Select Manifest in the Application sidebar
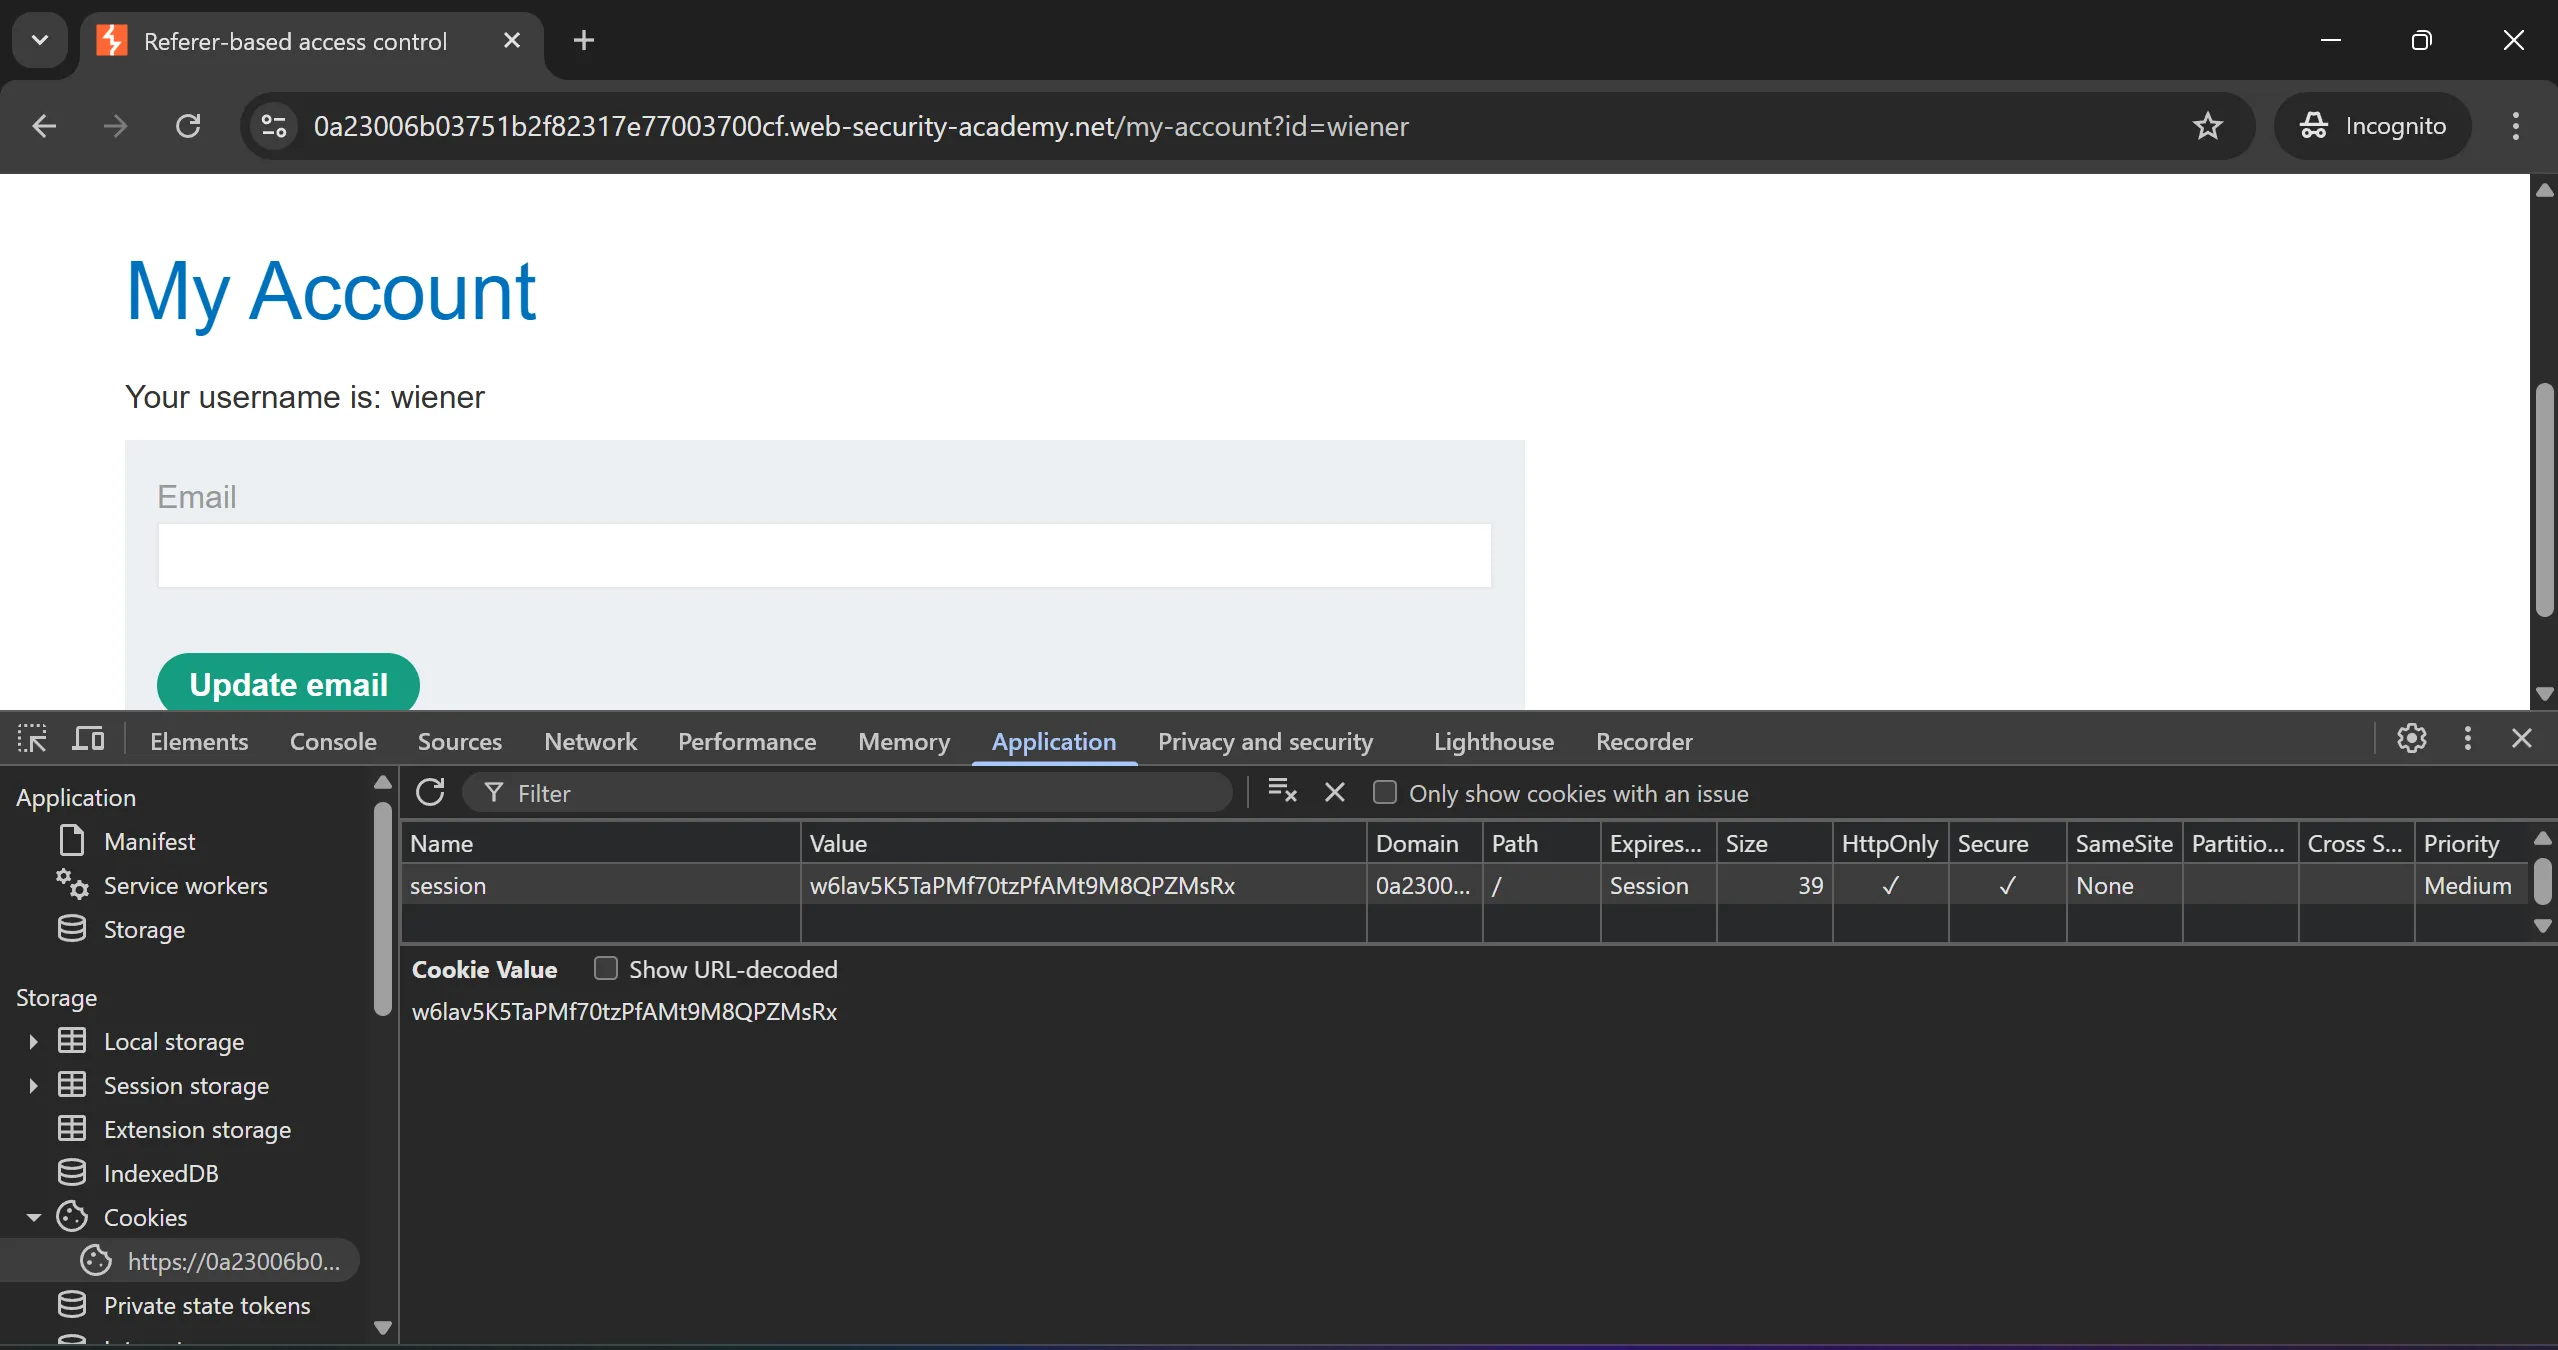2558x1350 pixels. (x=149, y=842)
